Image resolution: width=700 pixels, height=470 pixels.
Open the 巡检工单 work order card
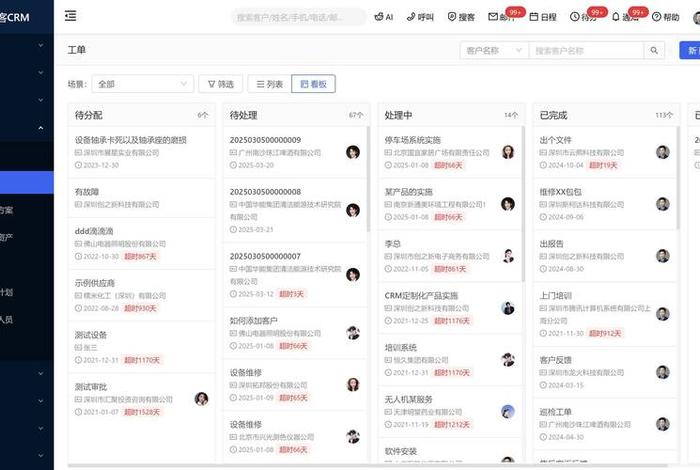click(x=605, y=424)
